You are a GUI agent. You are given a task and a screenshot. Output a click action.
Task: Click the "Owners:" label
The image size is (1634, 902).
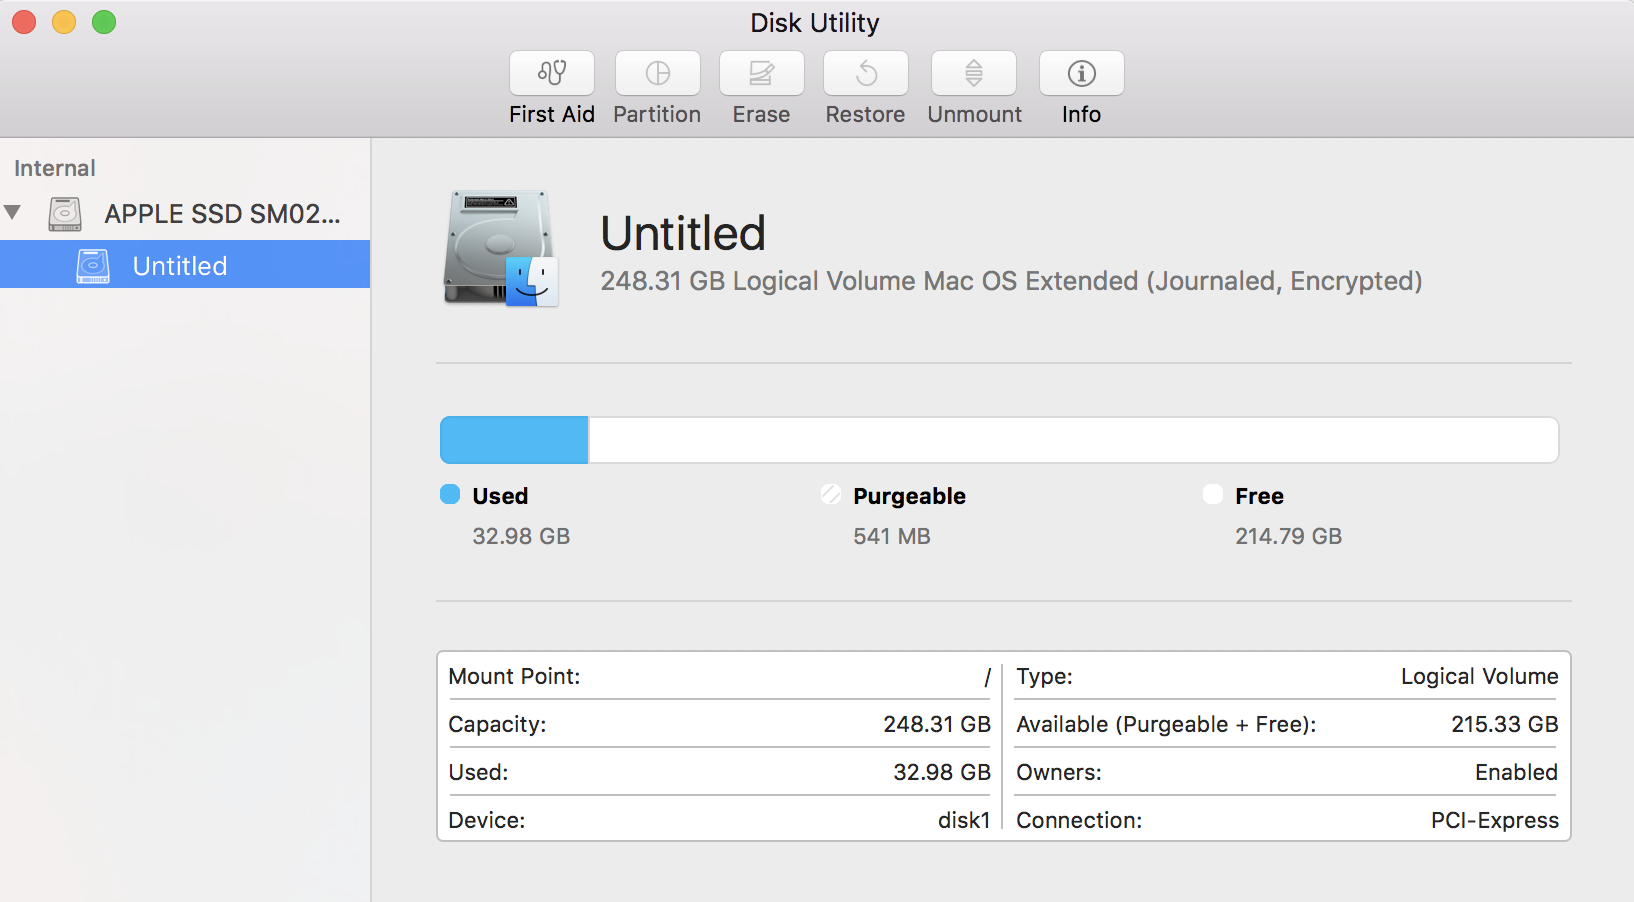point(1059,772)
